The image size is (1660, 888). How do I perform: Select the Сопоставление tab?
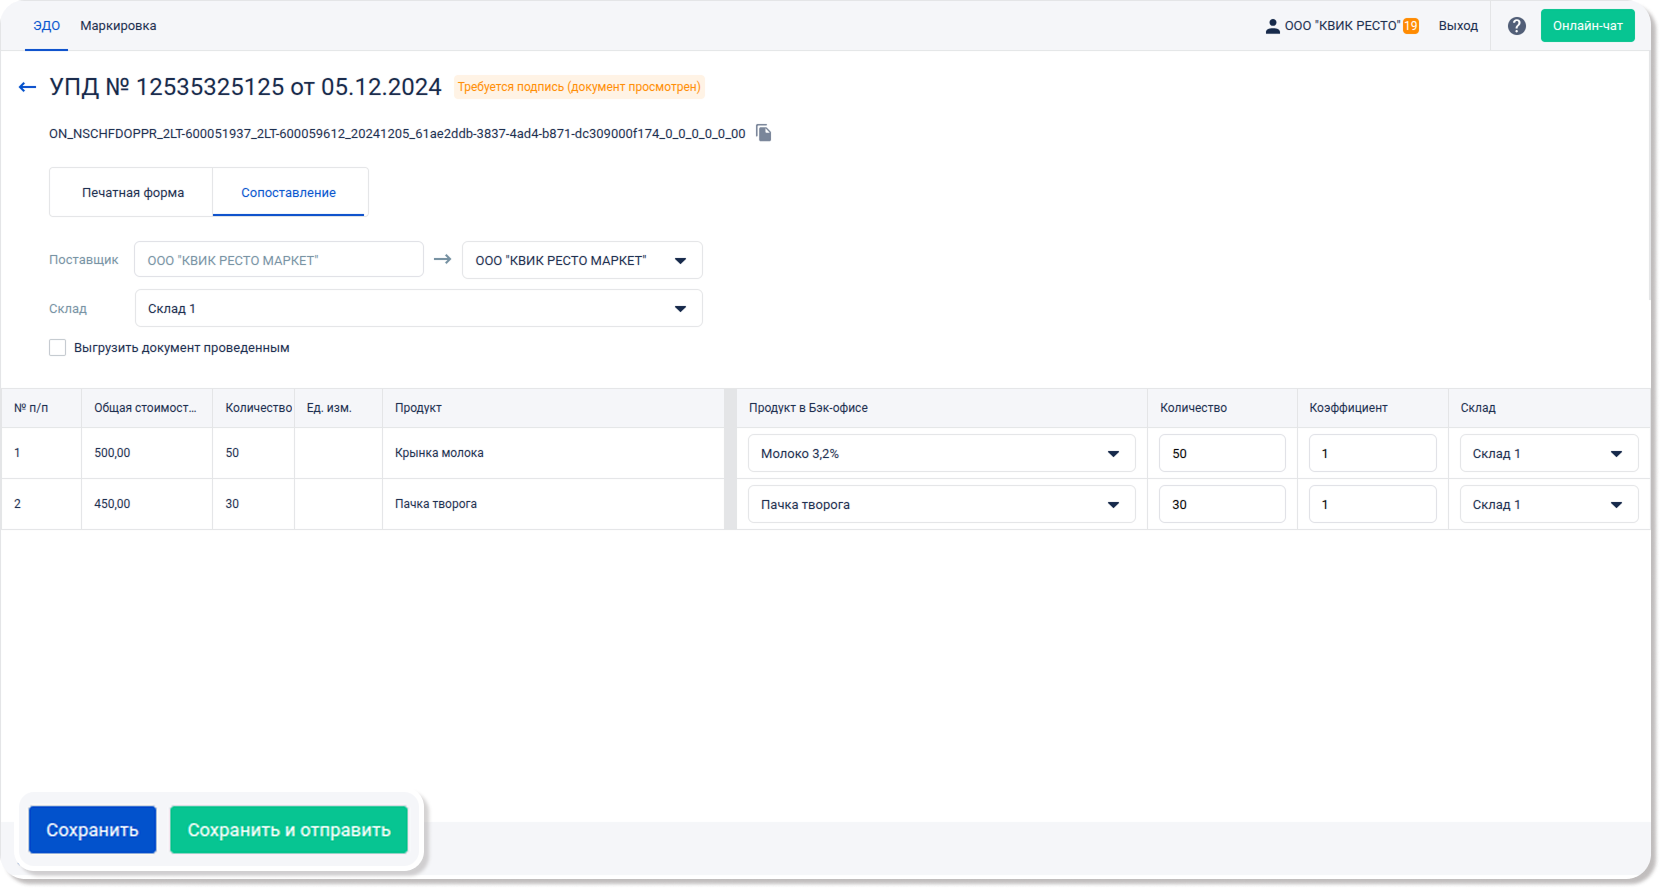[288, 192]
